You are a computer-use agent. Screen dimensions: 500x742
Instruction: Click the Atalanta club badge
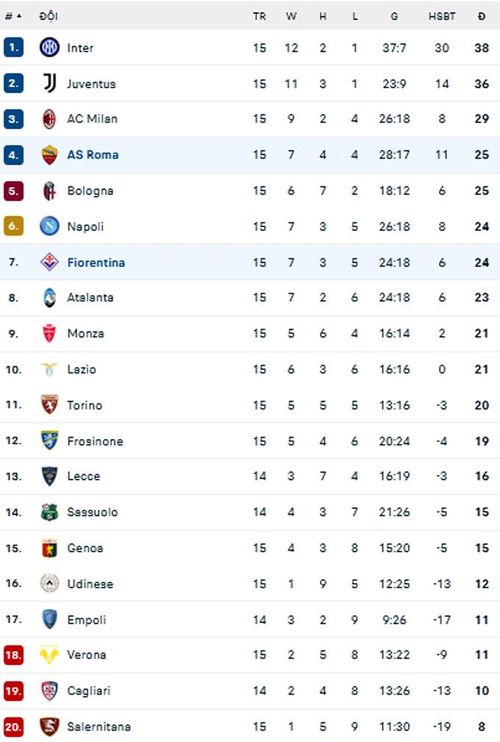click(x=49, y=298)
